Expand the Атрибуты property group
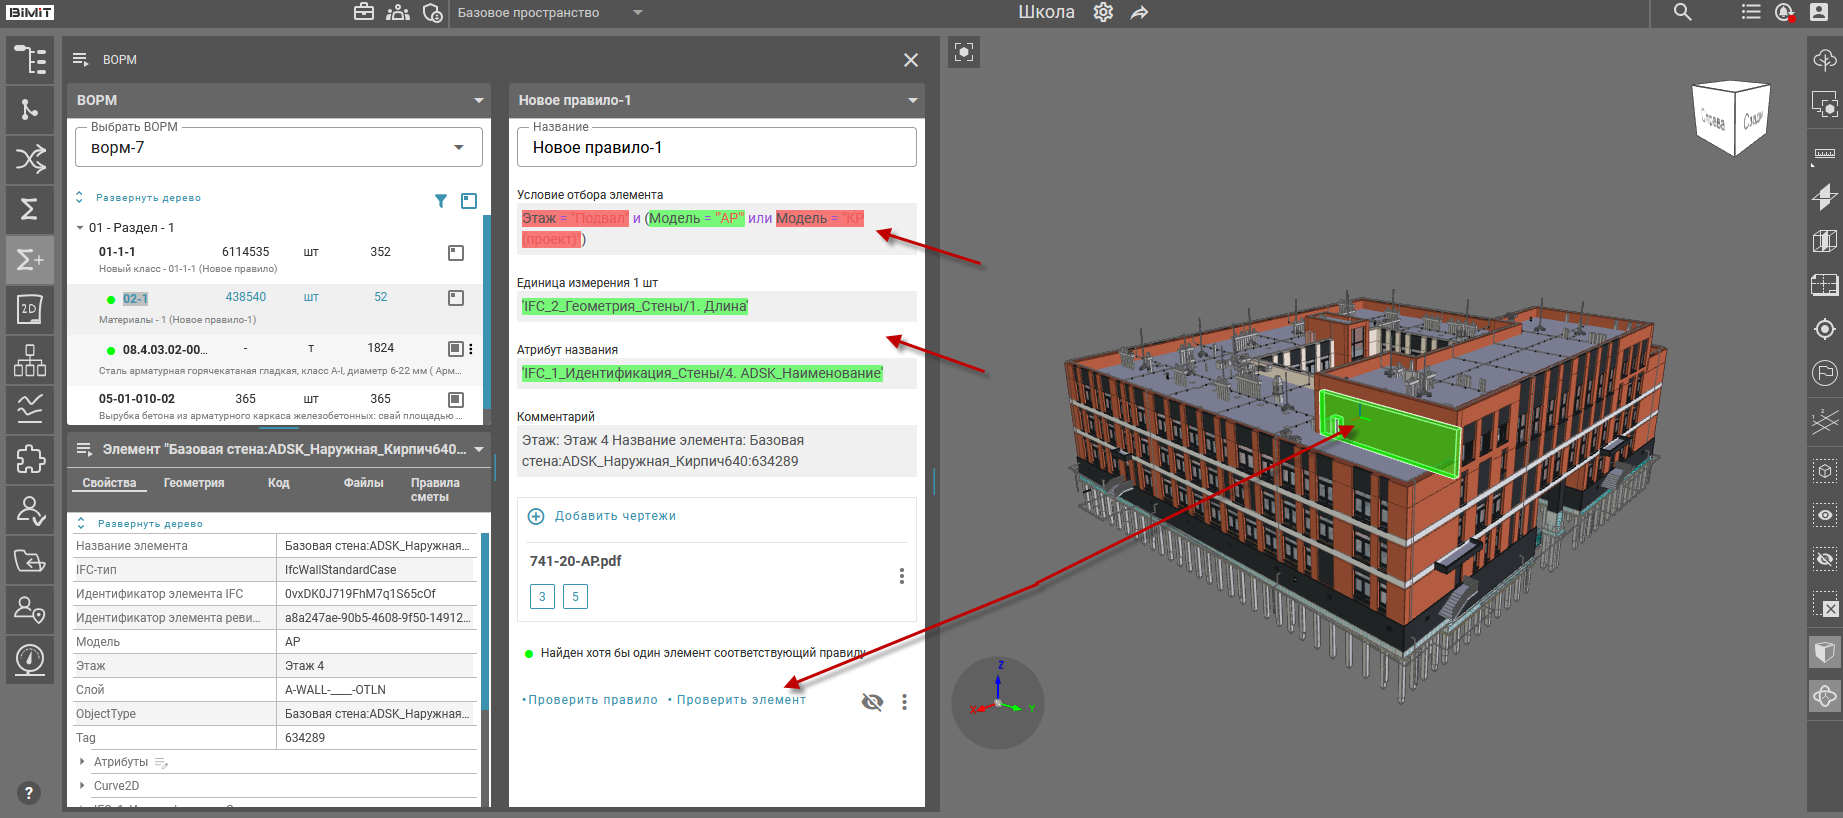The width and height of the screenshot is (1843, 818). (82, 762)
